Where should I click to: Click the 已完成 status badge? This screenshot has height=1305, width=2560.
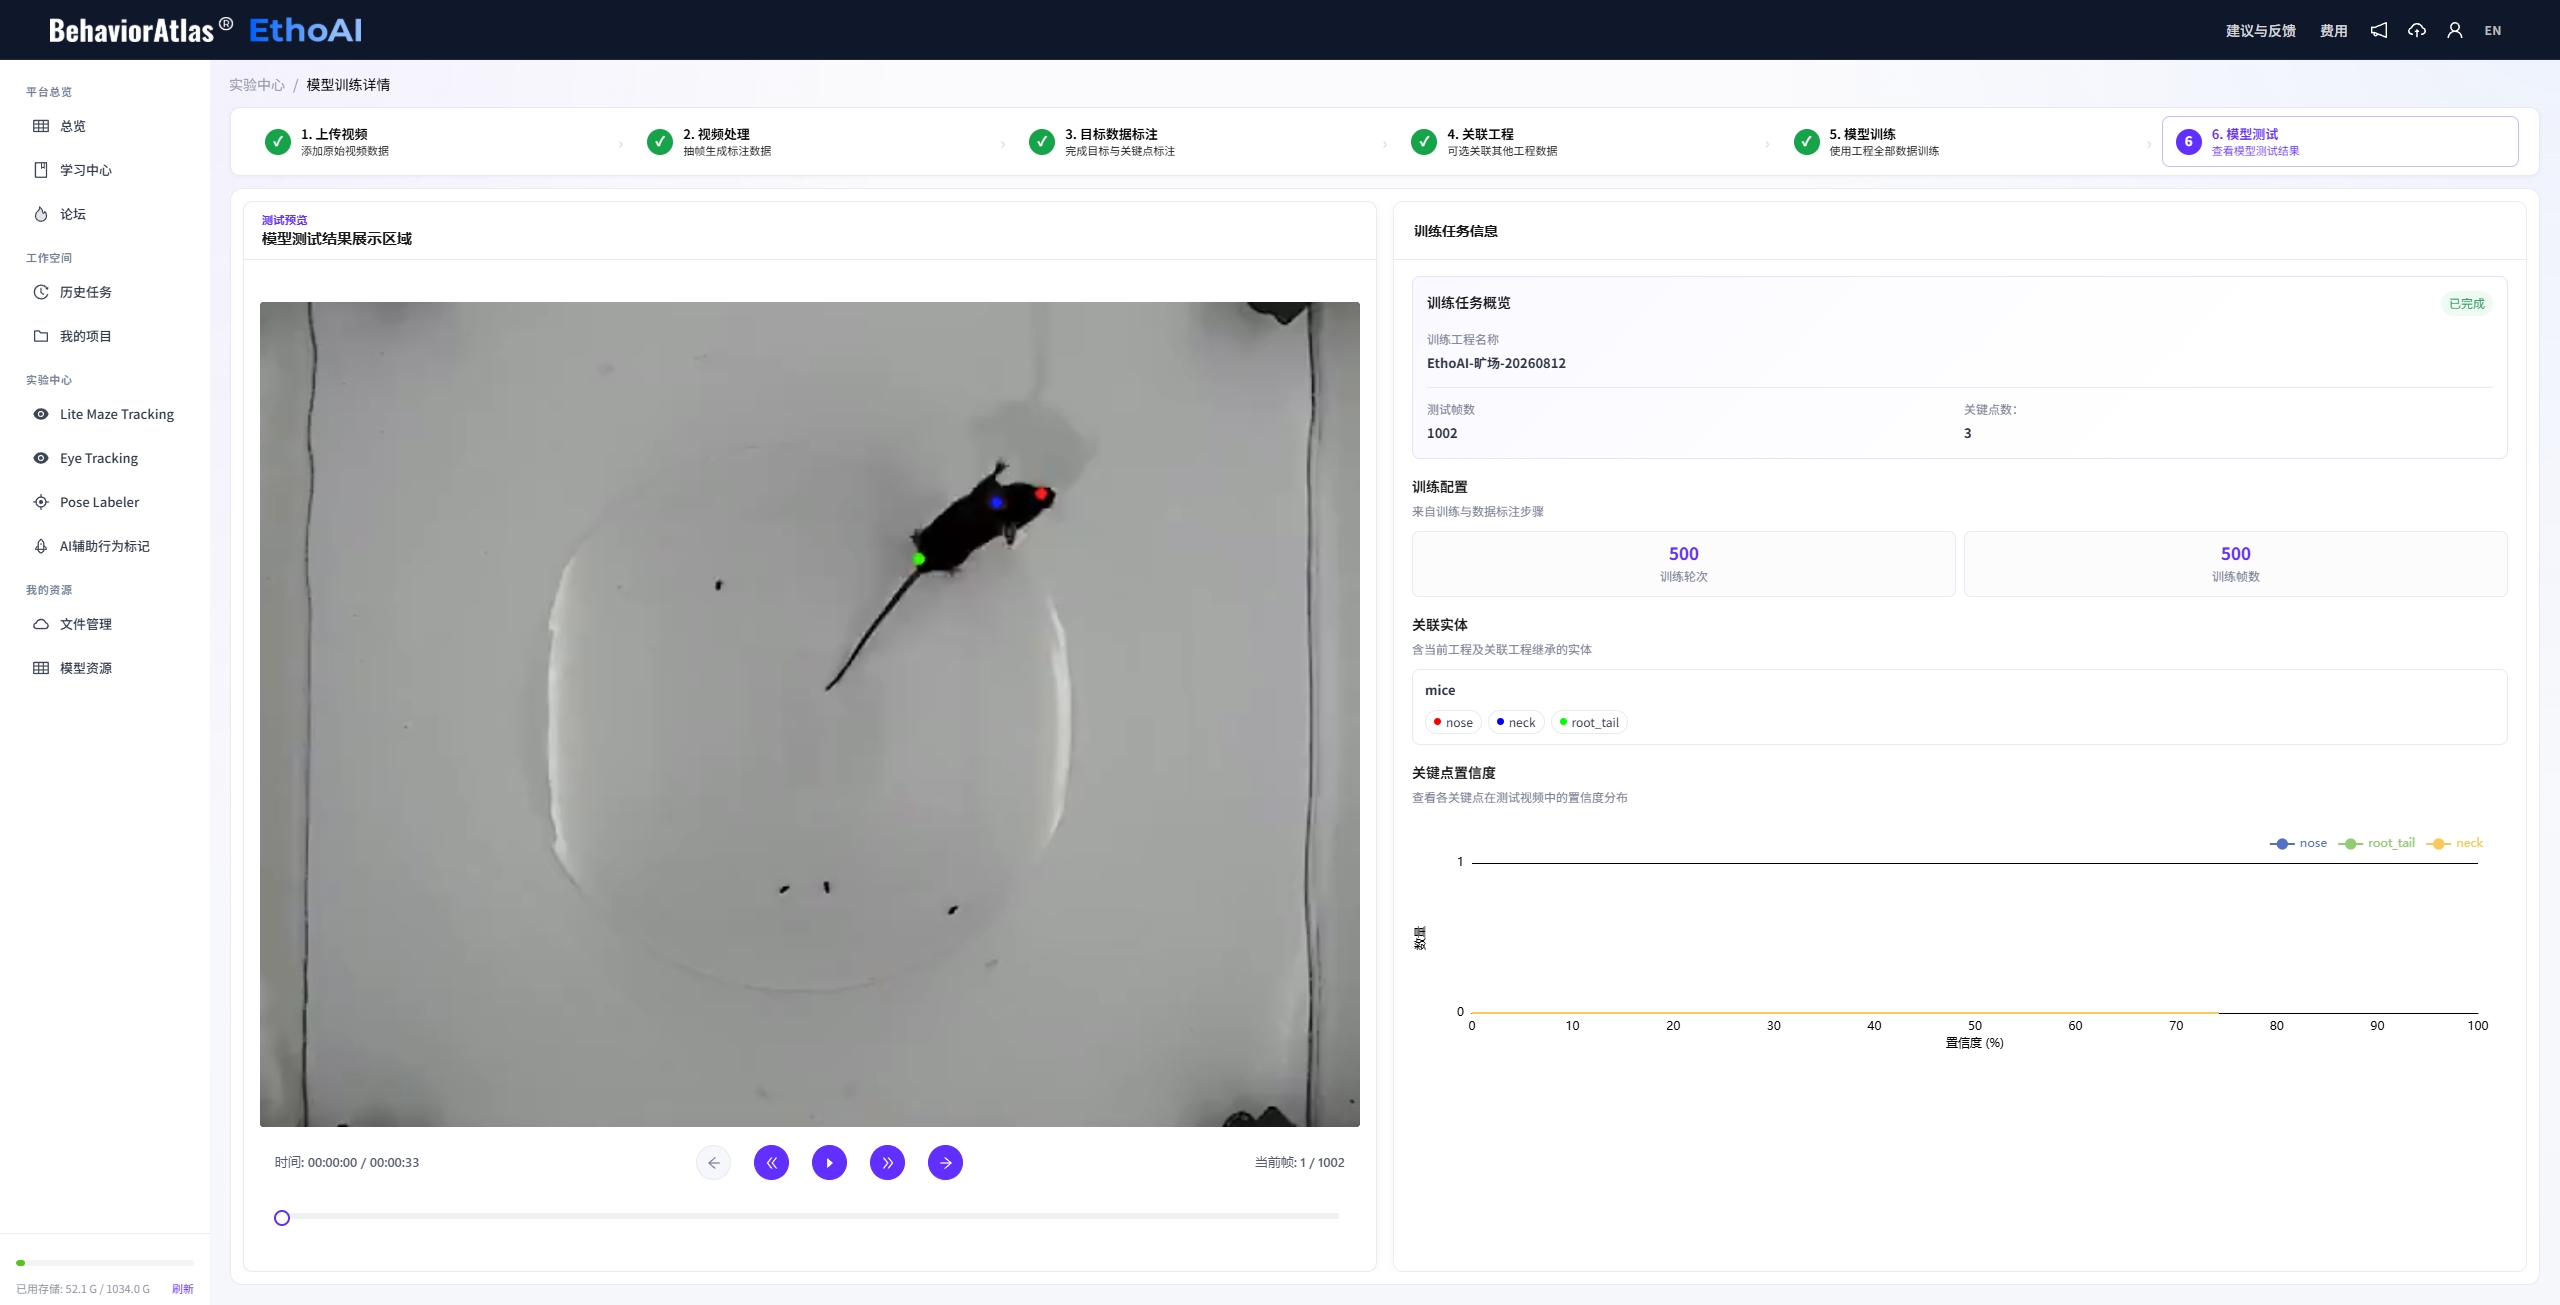click(2466, 304)
